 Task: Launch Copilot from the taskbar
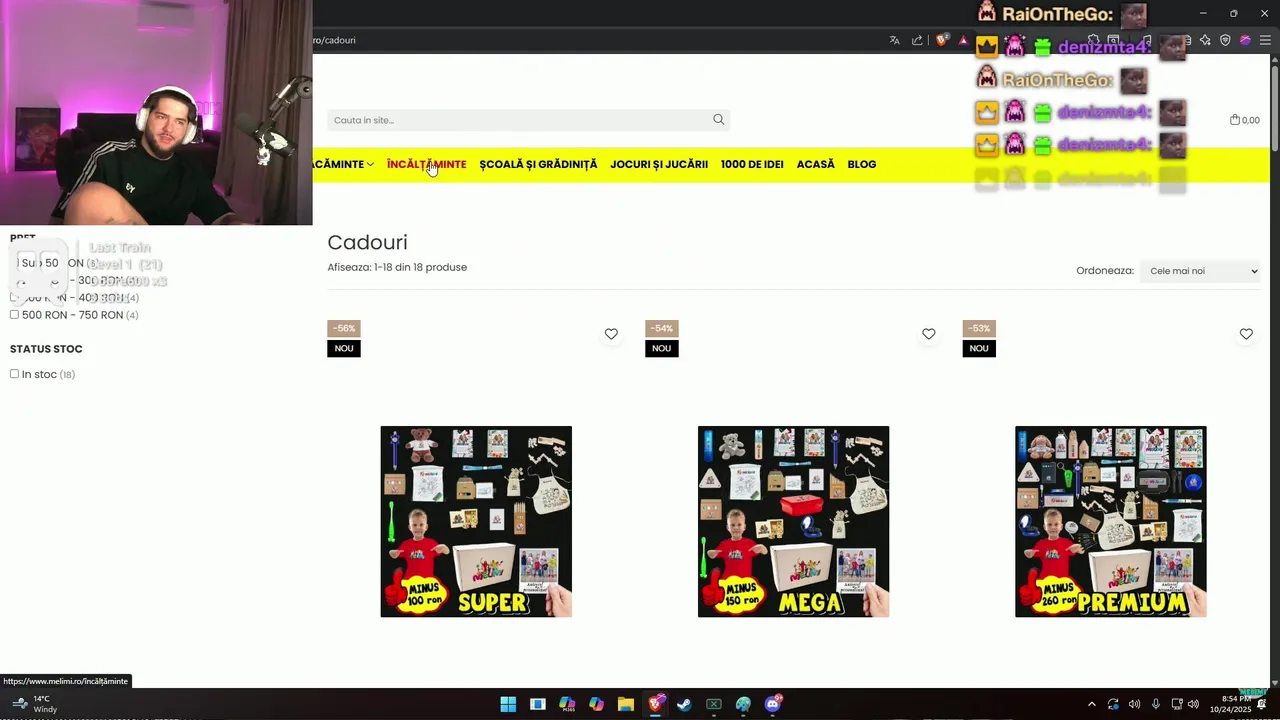coord(596,704)
